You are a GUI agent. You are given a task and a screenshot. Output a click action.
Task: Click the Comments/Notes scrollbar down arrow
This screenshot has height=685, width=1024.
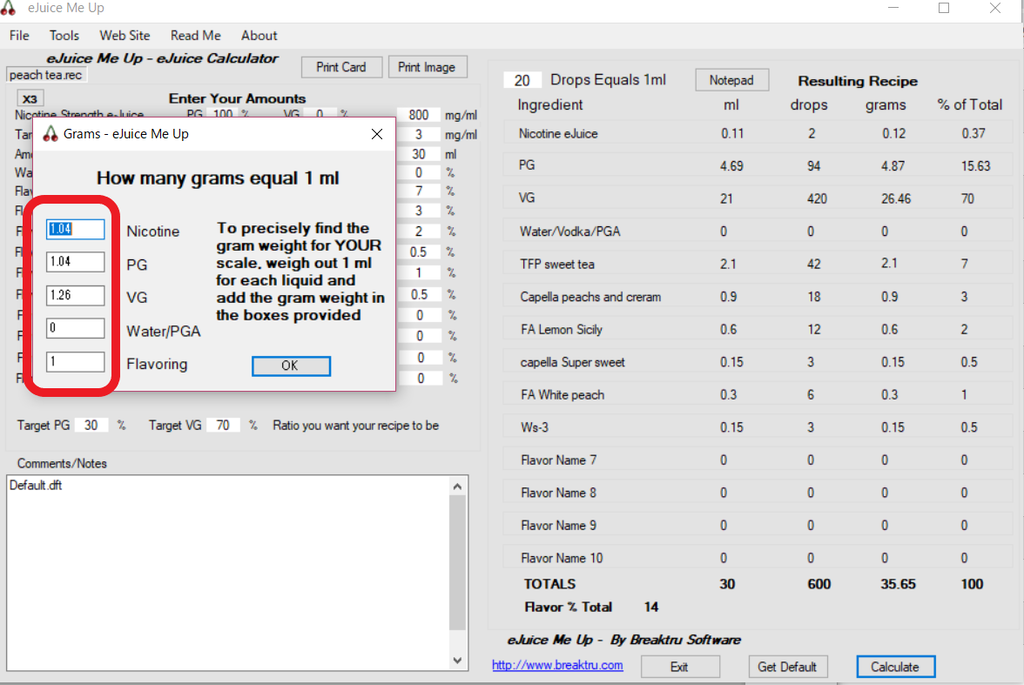click(458, 660)
